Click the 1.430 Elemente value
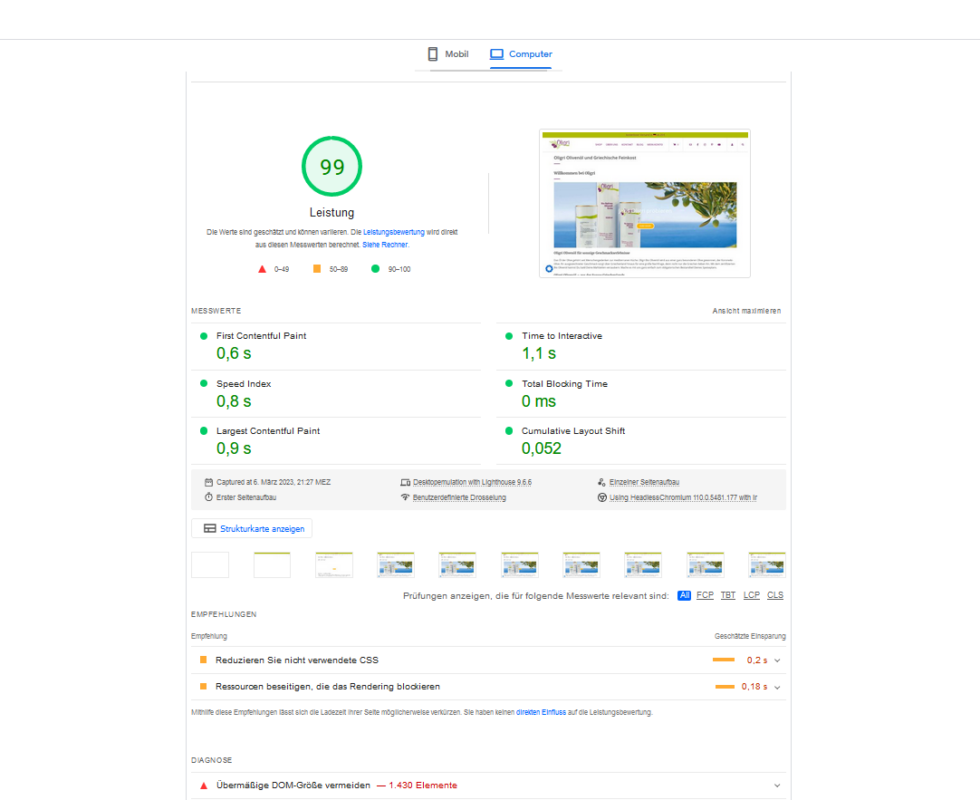Image resolution: width=980 pixels, height=800 pixels. (x=423, y=786)
